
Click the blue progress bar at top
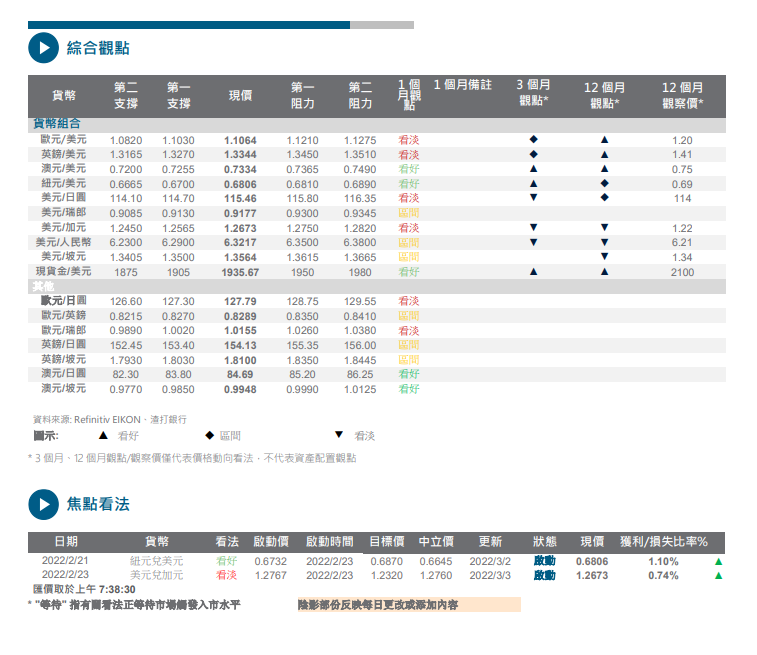(x=189, y=25)
